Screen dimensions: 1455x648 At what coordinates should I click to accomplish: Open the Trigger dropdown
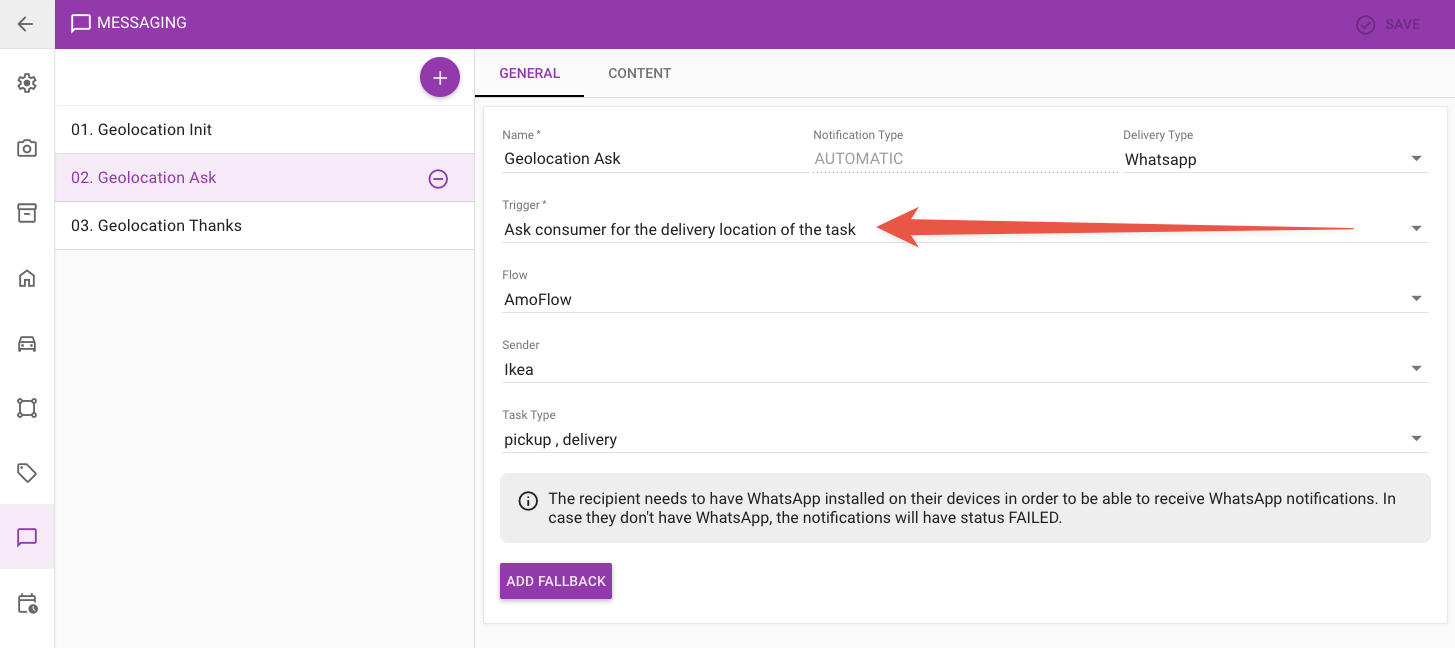point(965,229)
